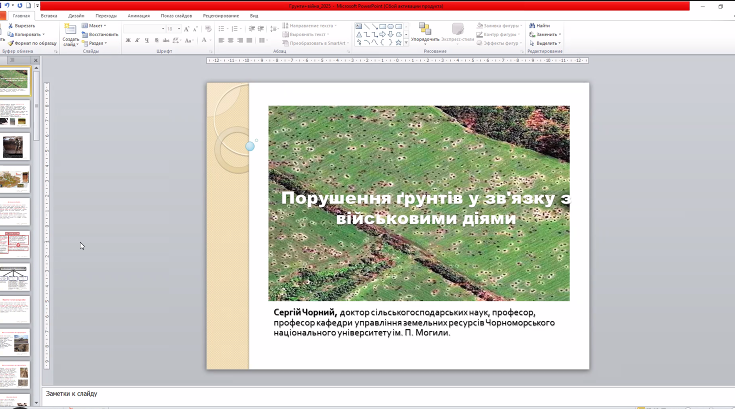Screen dimensions: 735x409
Task: Select the second slide thumbnail in panel
Action: tap(15, 115)
